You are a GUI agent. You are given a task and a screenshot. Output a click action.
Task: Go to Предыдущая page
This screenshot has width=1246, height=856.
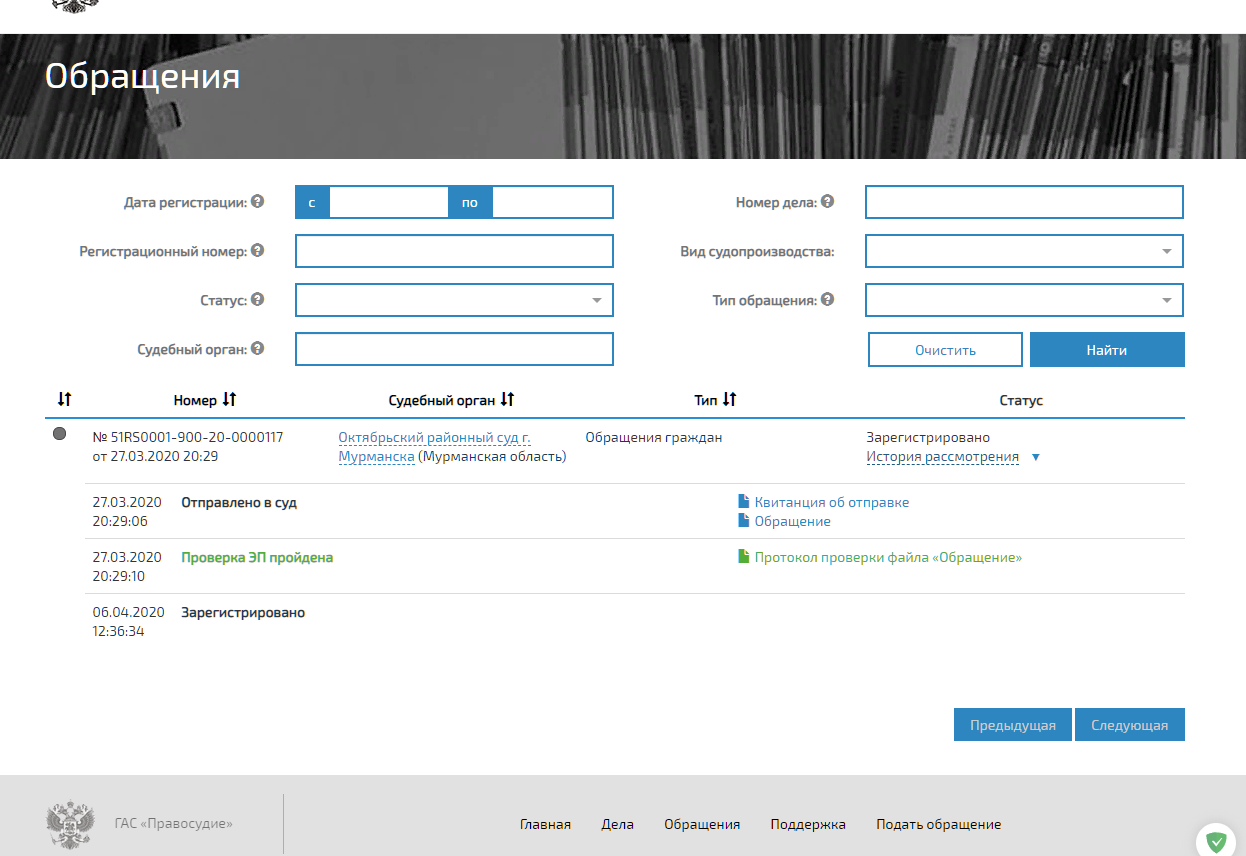1012,725
